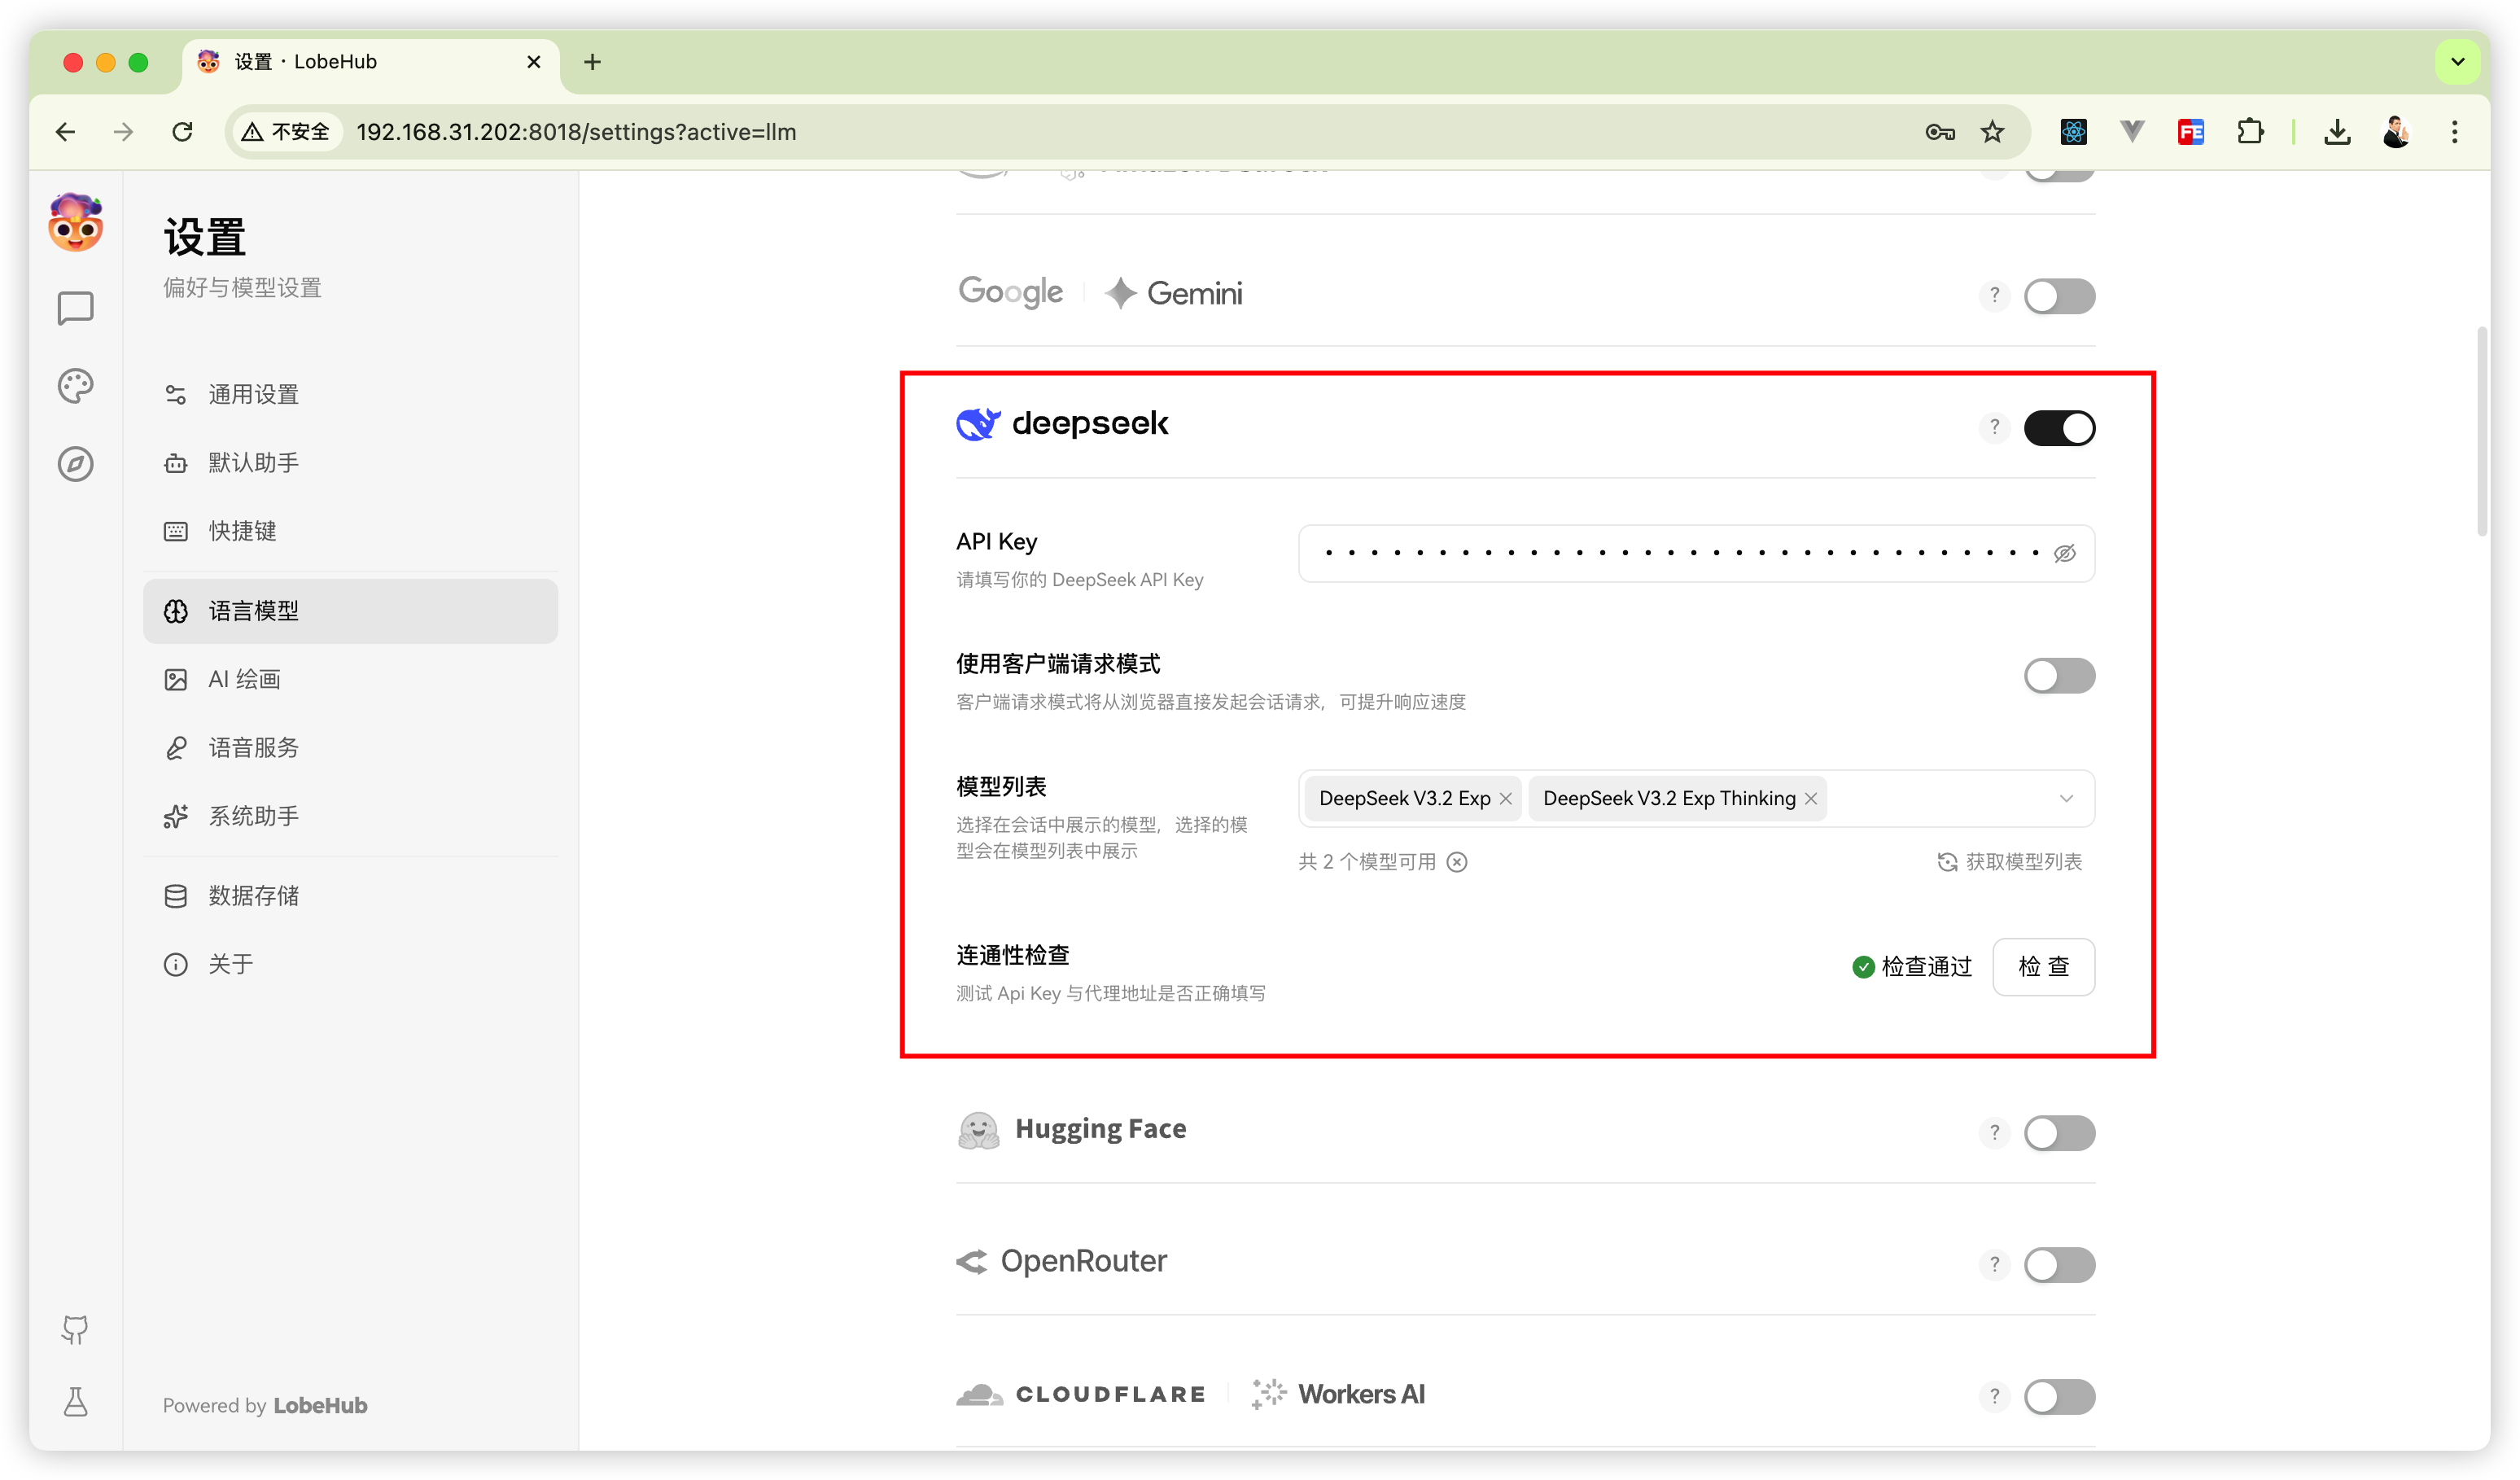Reveal API key with eye icon
Screen dimensions: 2520x1480
(x=2064, y=554)
